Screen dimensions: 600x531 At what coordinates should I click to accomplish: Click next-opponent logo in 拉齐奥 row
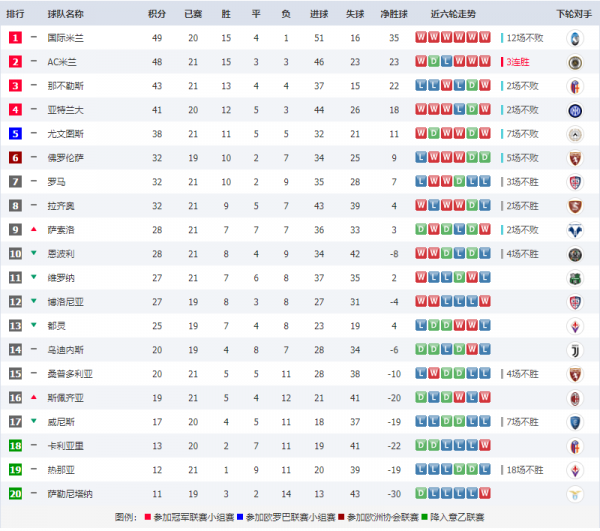575,207
